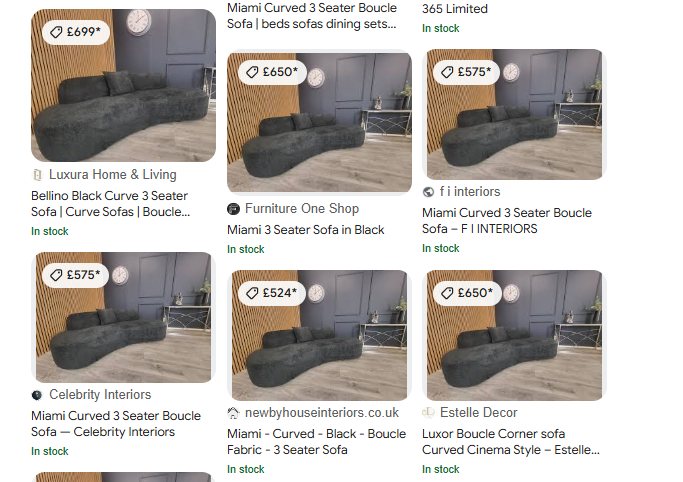This screenshot has height=482, width=683.
Task: Open Miami Curved Sofa — Celebrity Interiors link
Action: pos(116,424)
